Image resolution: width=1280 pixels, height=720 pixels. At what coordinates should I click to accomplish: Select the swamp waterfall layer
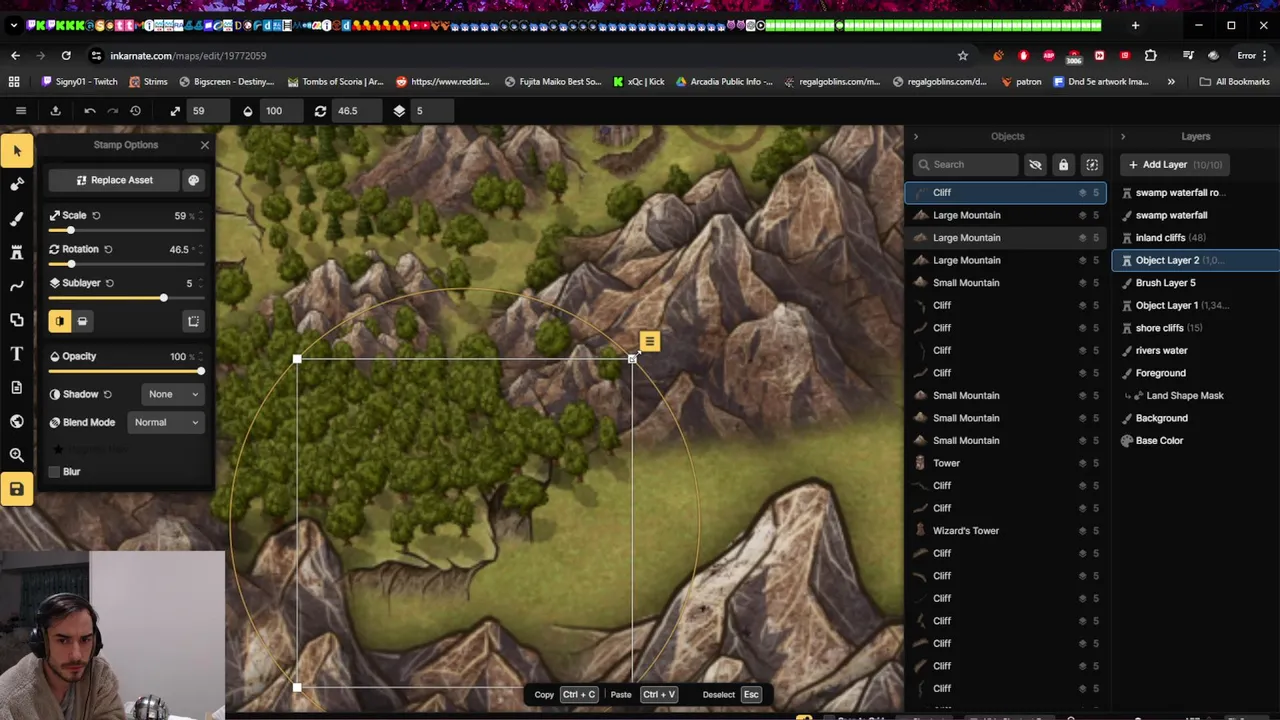point(1195,215)
